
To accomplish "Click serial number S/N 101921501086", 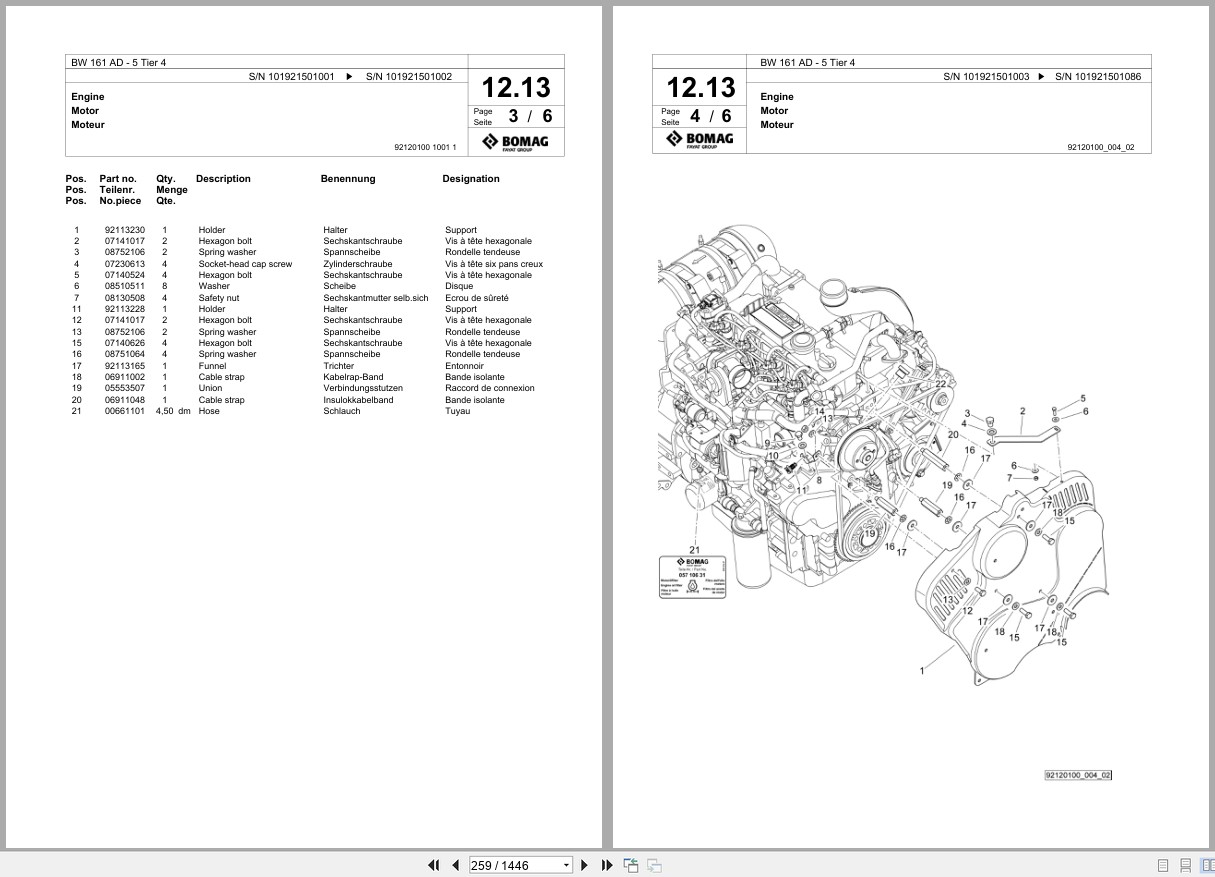I will click(1098, 76).
